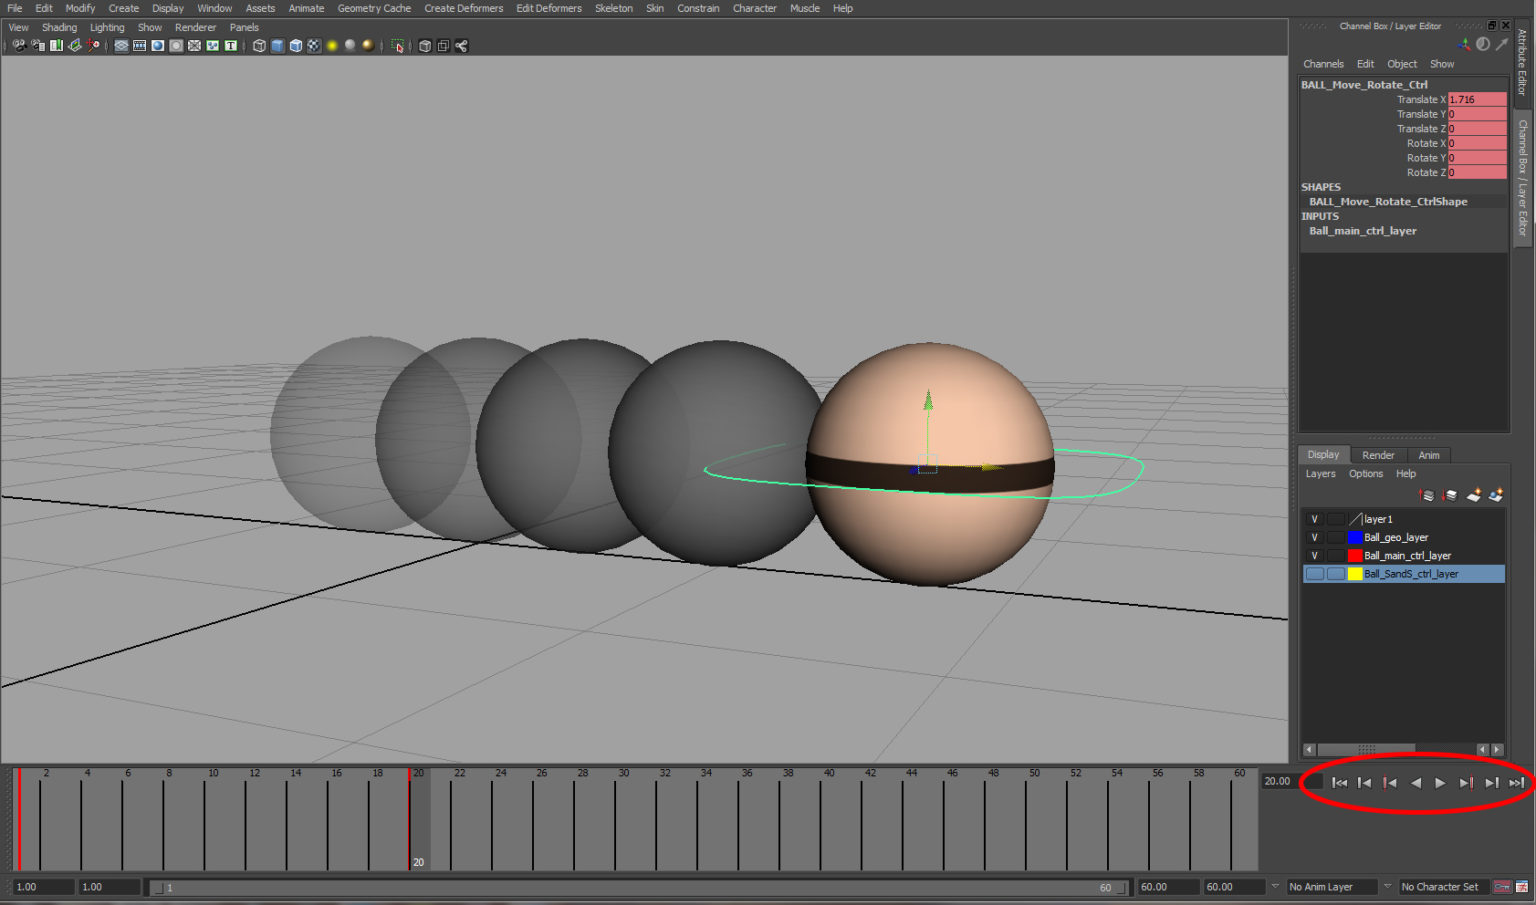Viewport: 1536px width, 905px height.
Task: Toggle visibility of Ball_main_ctrl_layer
Action: coord(1315,556)
